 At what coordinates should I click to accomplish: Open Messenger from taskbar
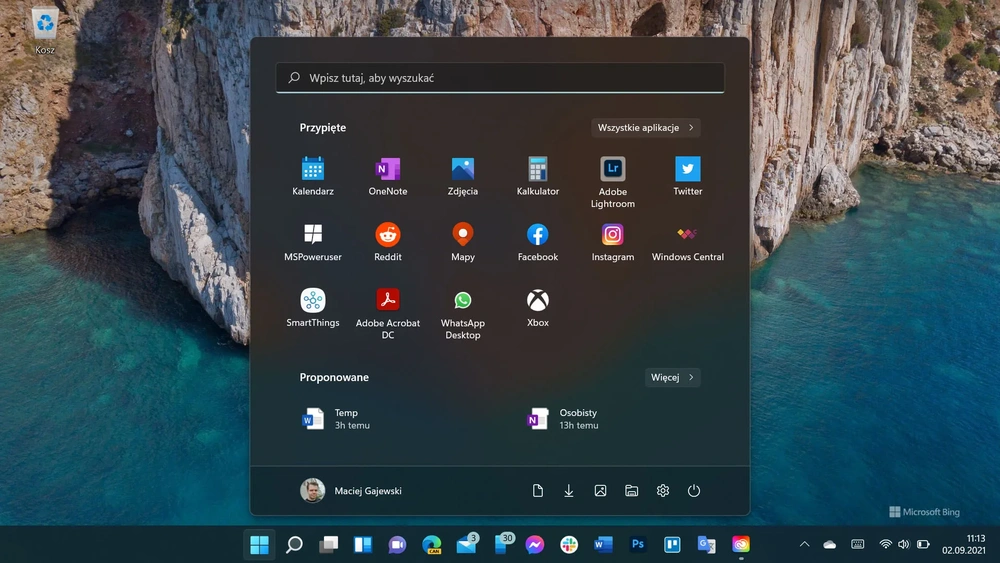coord(535,545)
